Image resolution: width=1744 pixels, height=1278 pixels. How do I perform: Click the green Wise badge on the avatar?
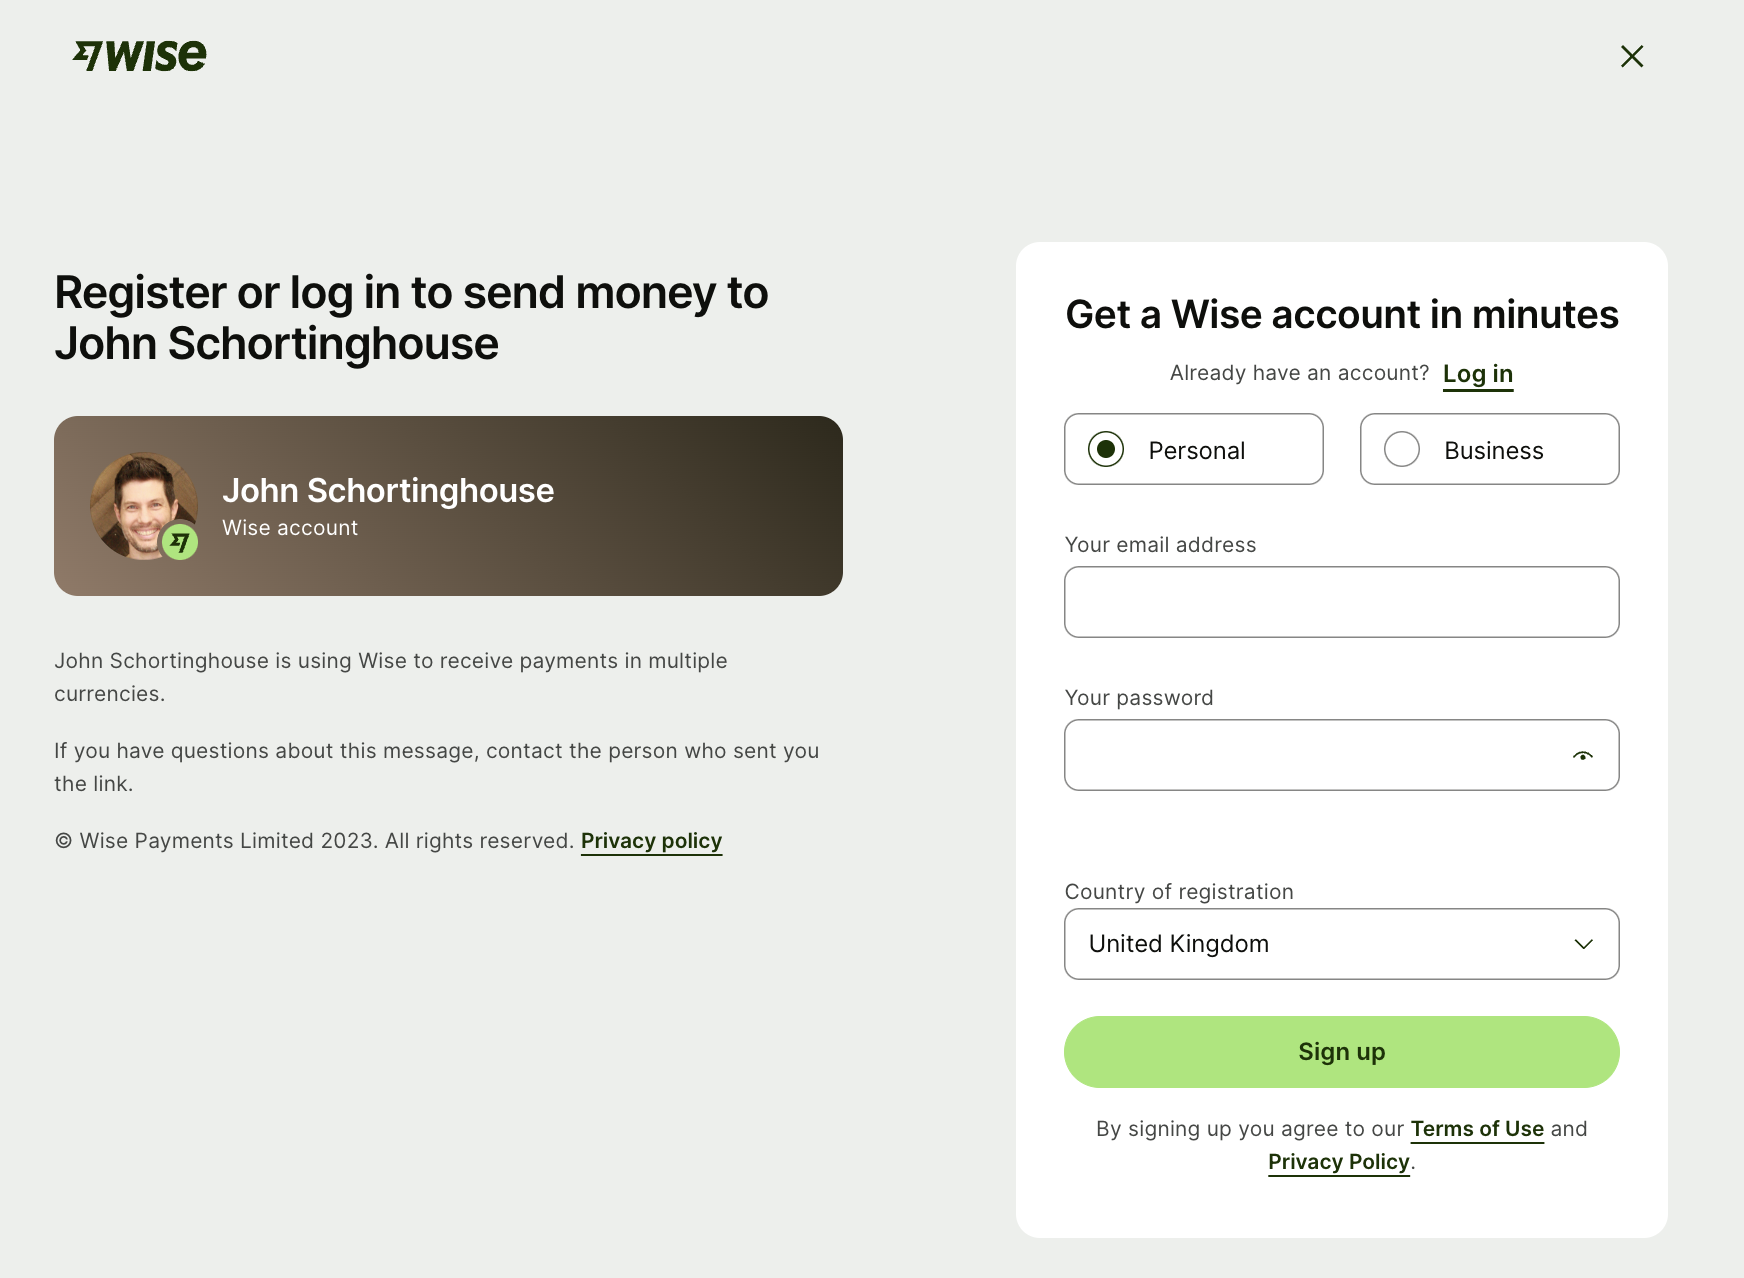(180, 542)
